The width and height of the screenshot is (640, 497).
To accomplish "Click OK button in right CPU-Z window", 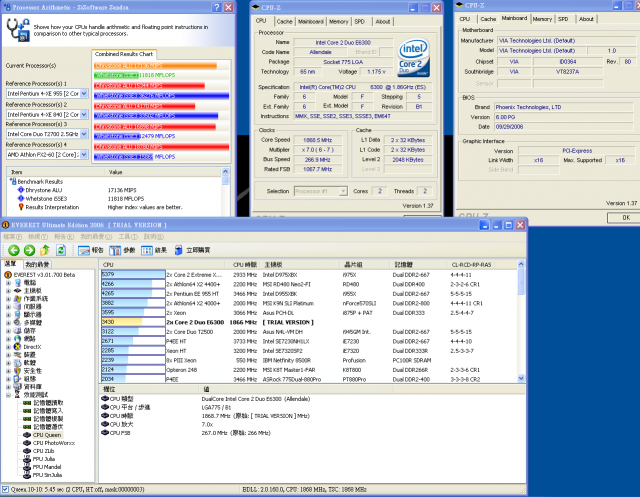I will point(626,218).
